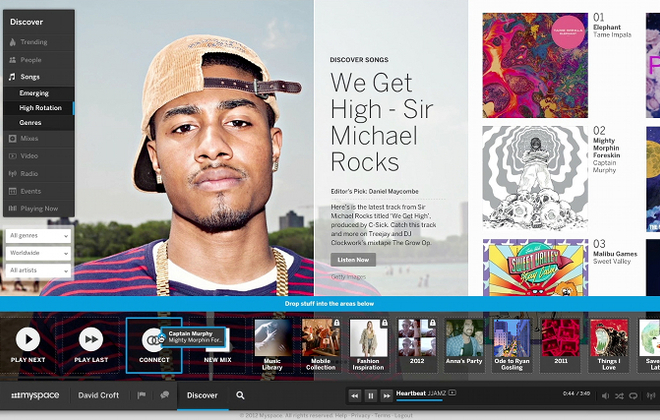Open the Mighty Morphin Foreskin album cover

[535, 178]
